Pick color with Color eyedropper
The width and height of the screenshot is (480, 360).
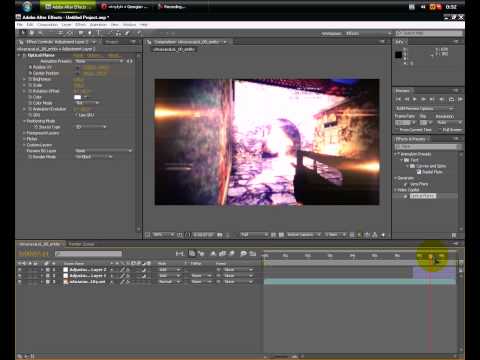86,97
